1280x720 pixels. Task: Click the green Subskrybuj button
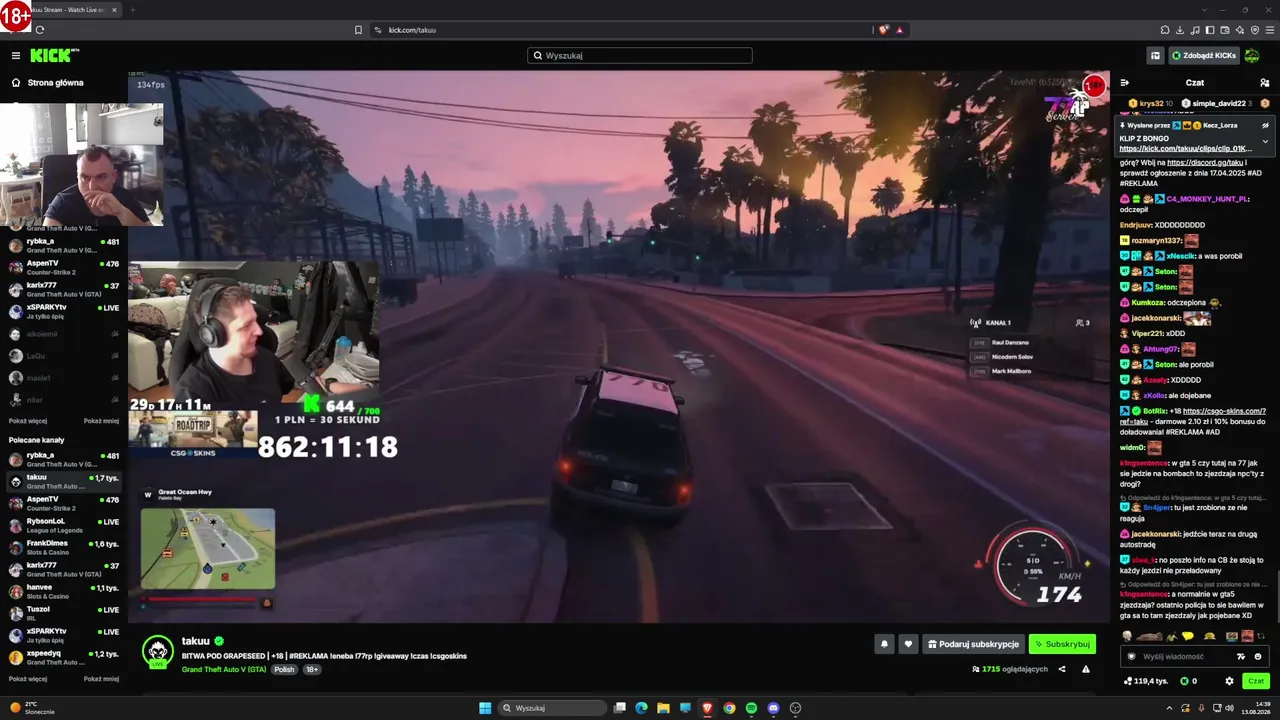click(x=1062, y=644)
